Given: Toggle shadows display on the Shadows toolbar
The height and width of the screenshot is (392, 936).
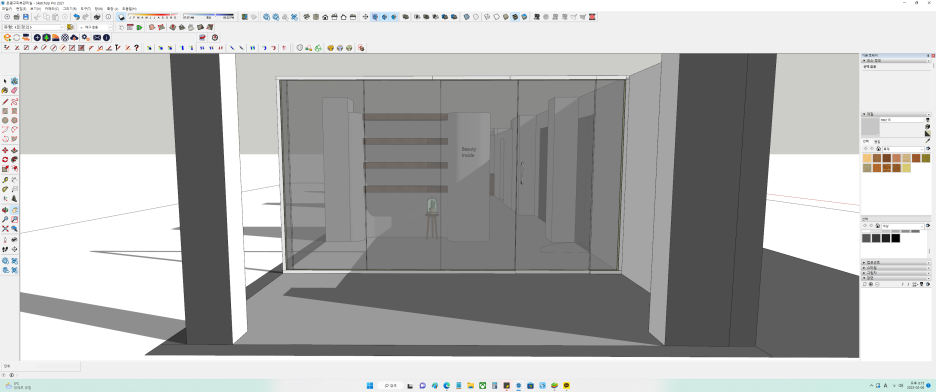Looking at the screenshot, I should click(122, 17).
